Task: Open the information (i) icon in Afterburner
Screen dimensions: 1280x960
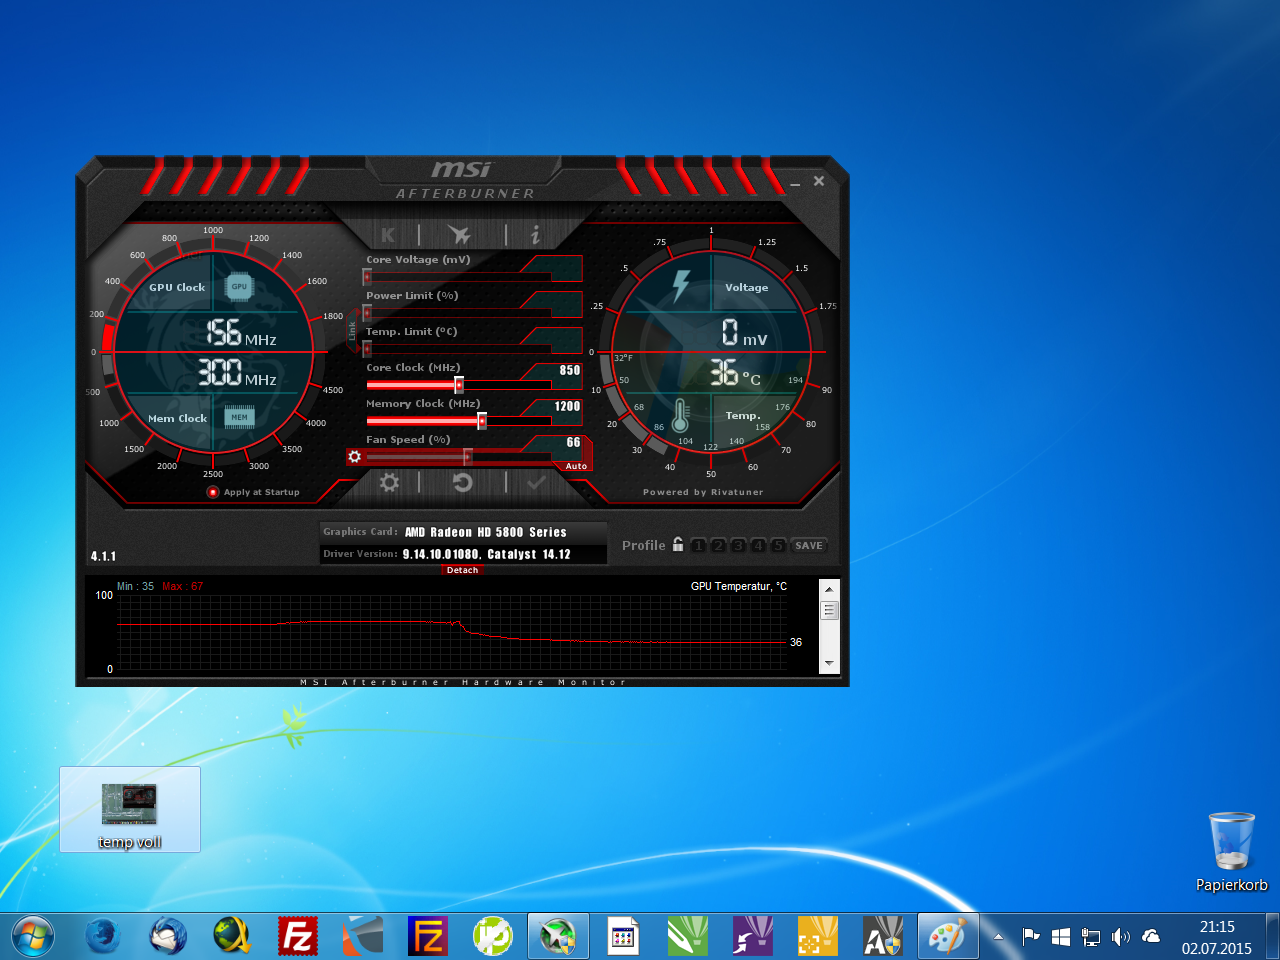Action: click(x=535, y=235)
